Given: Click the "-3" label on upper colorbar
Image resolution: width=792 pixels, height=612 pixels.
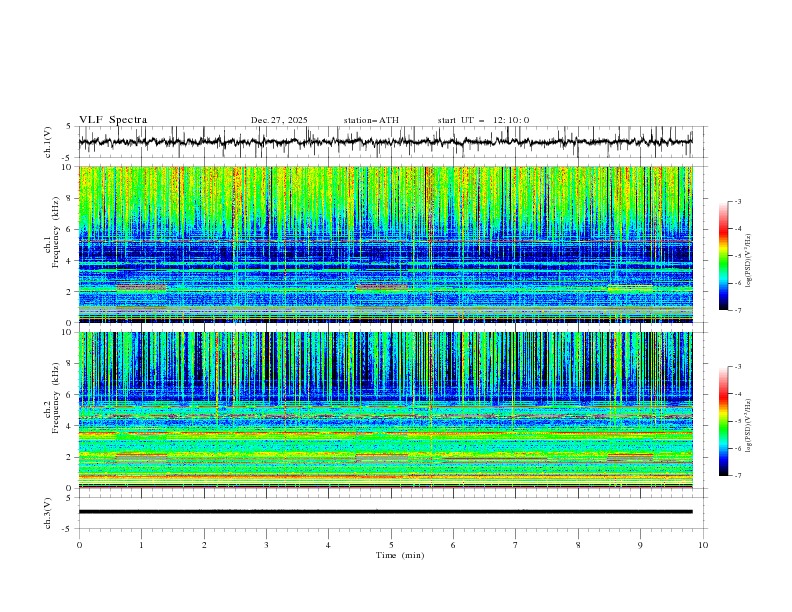Looking at the screenshot, I should [737, 202].
